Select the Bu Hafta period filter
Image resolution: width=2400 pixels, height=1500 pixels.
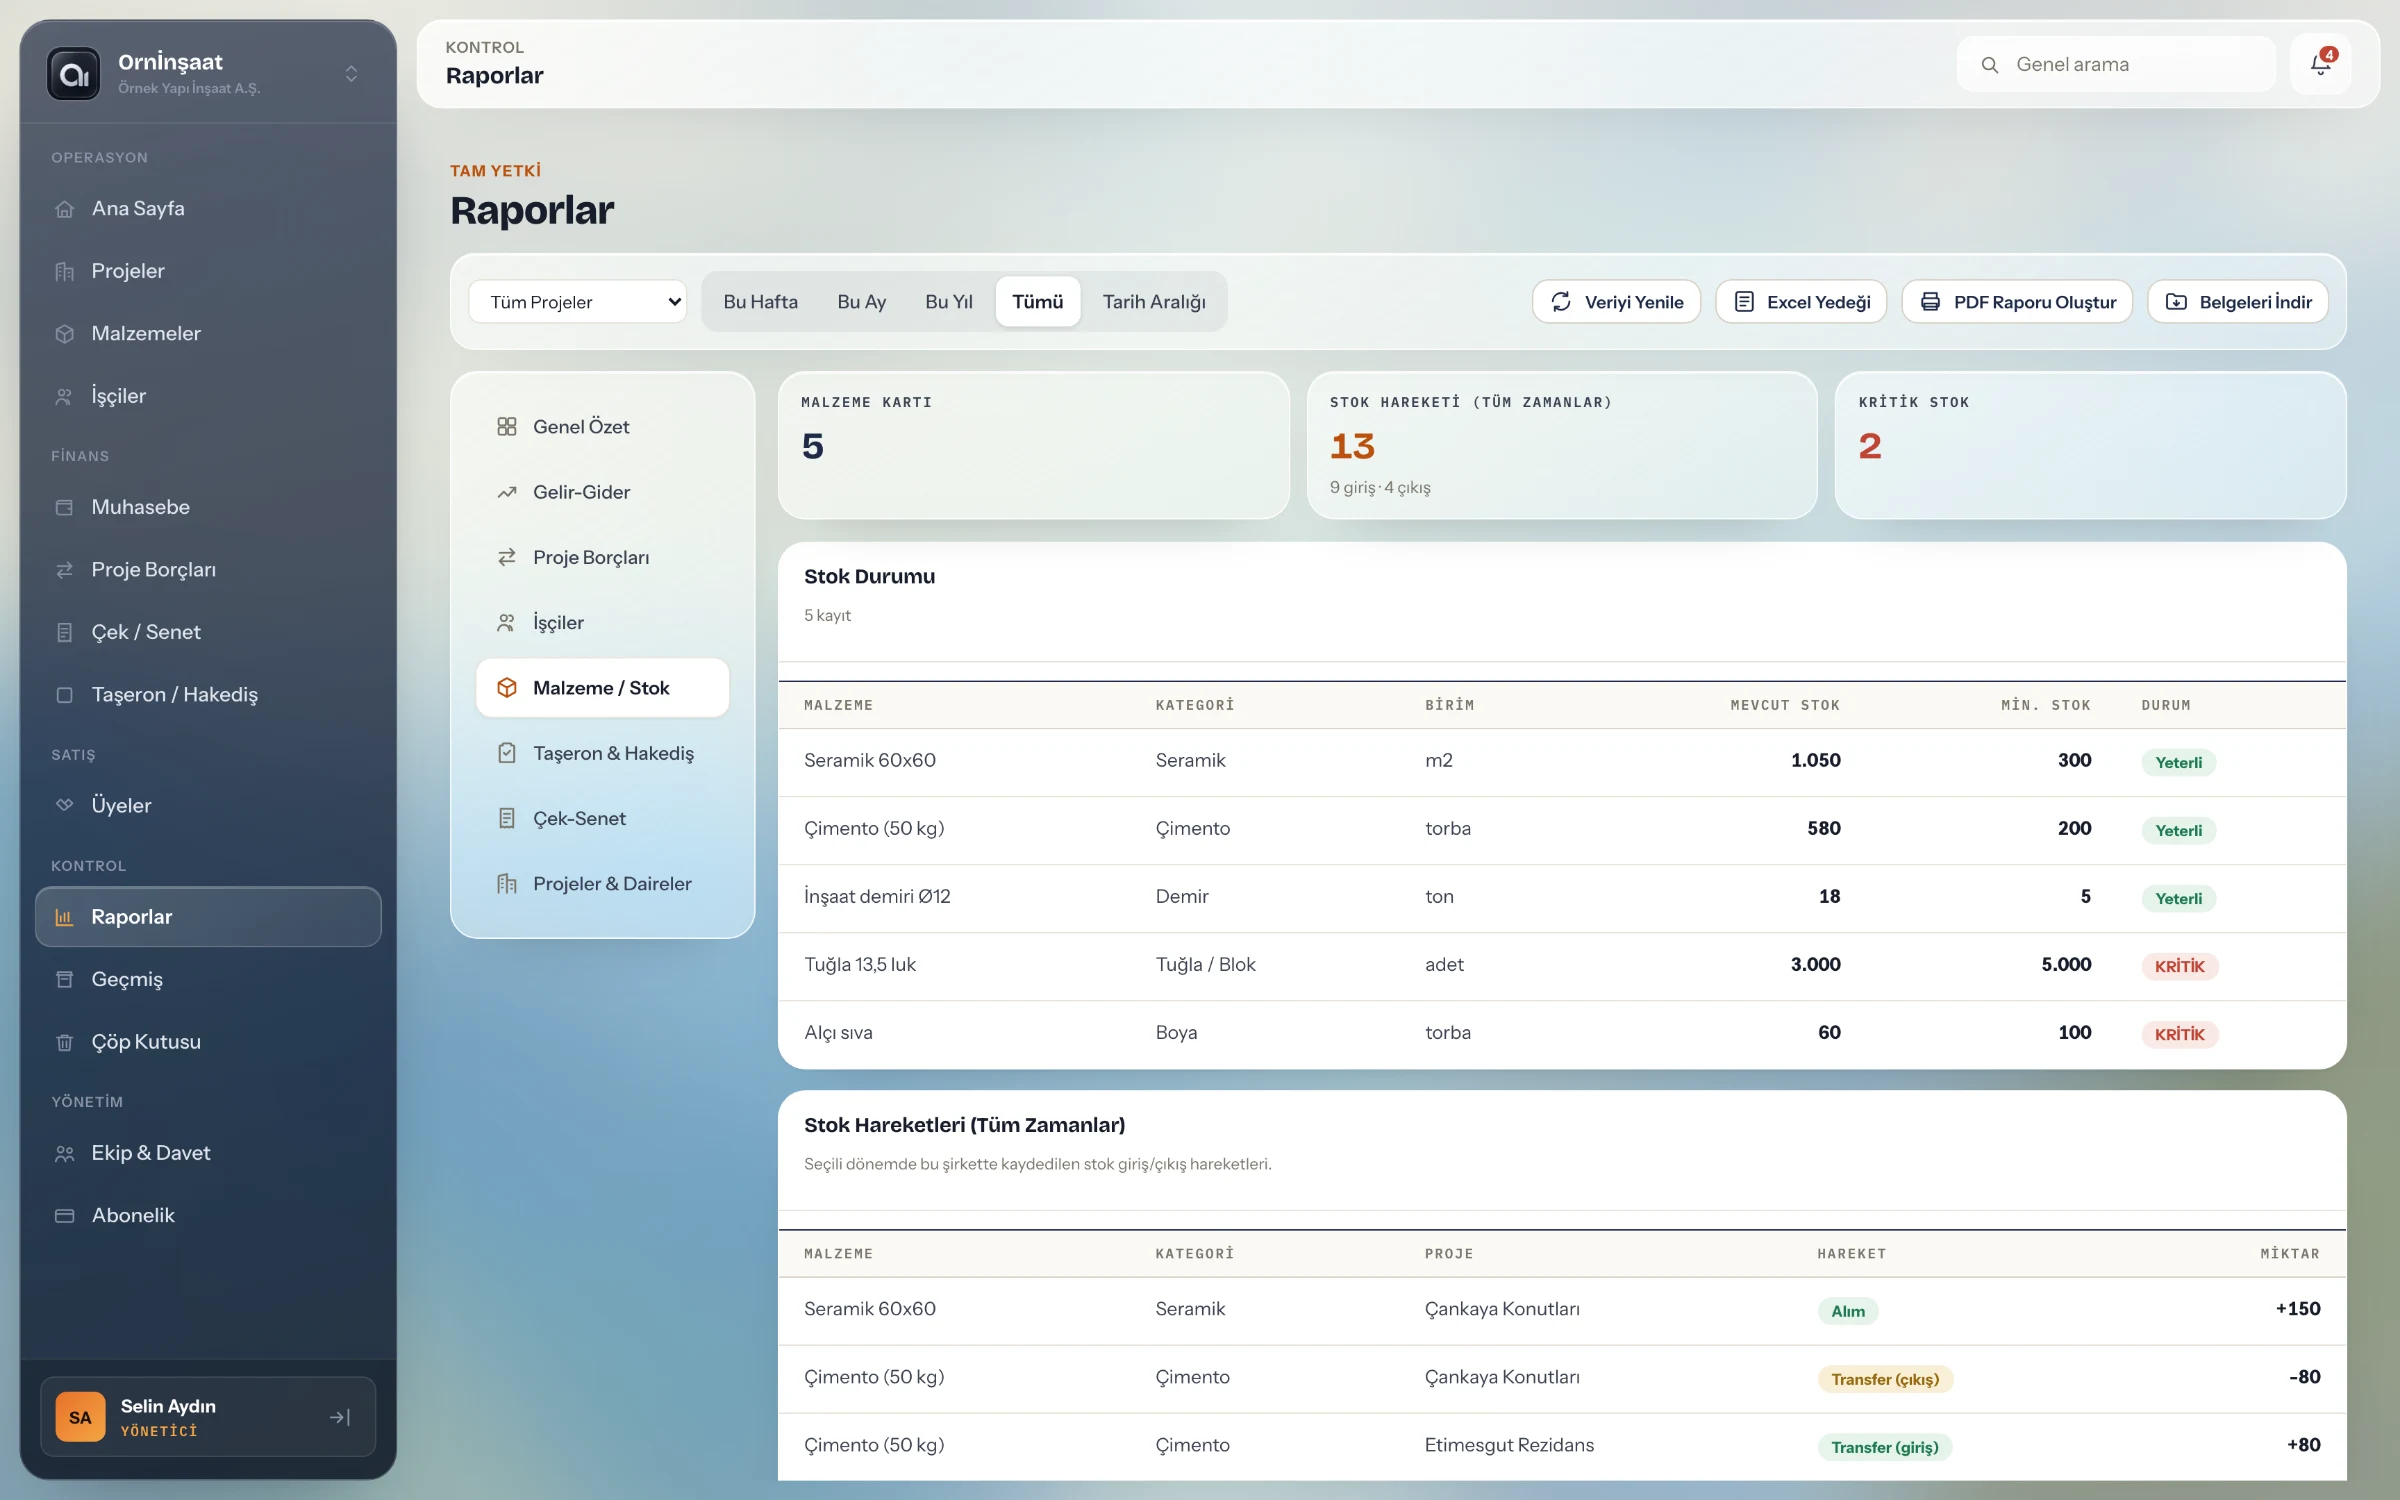tap(760, 302)
